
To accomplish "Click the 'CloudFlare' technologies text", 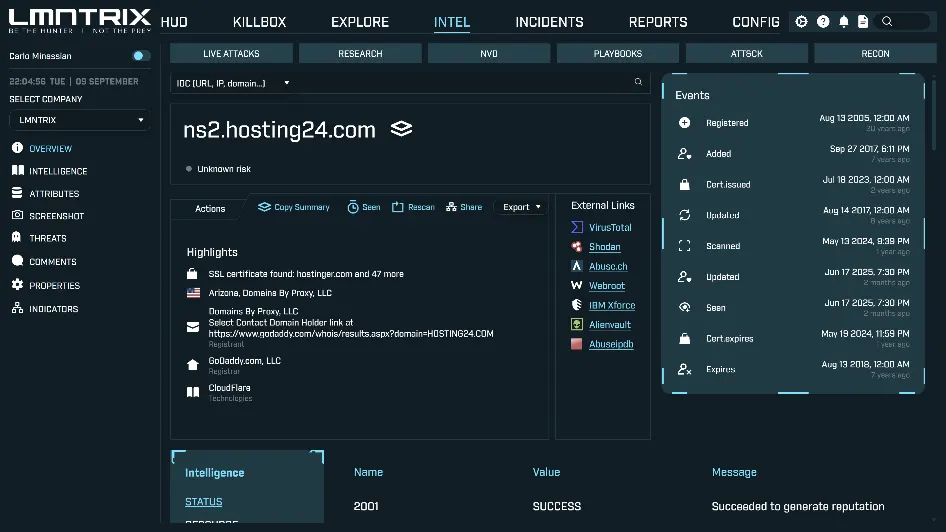I will click(229, 388).
